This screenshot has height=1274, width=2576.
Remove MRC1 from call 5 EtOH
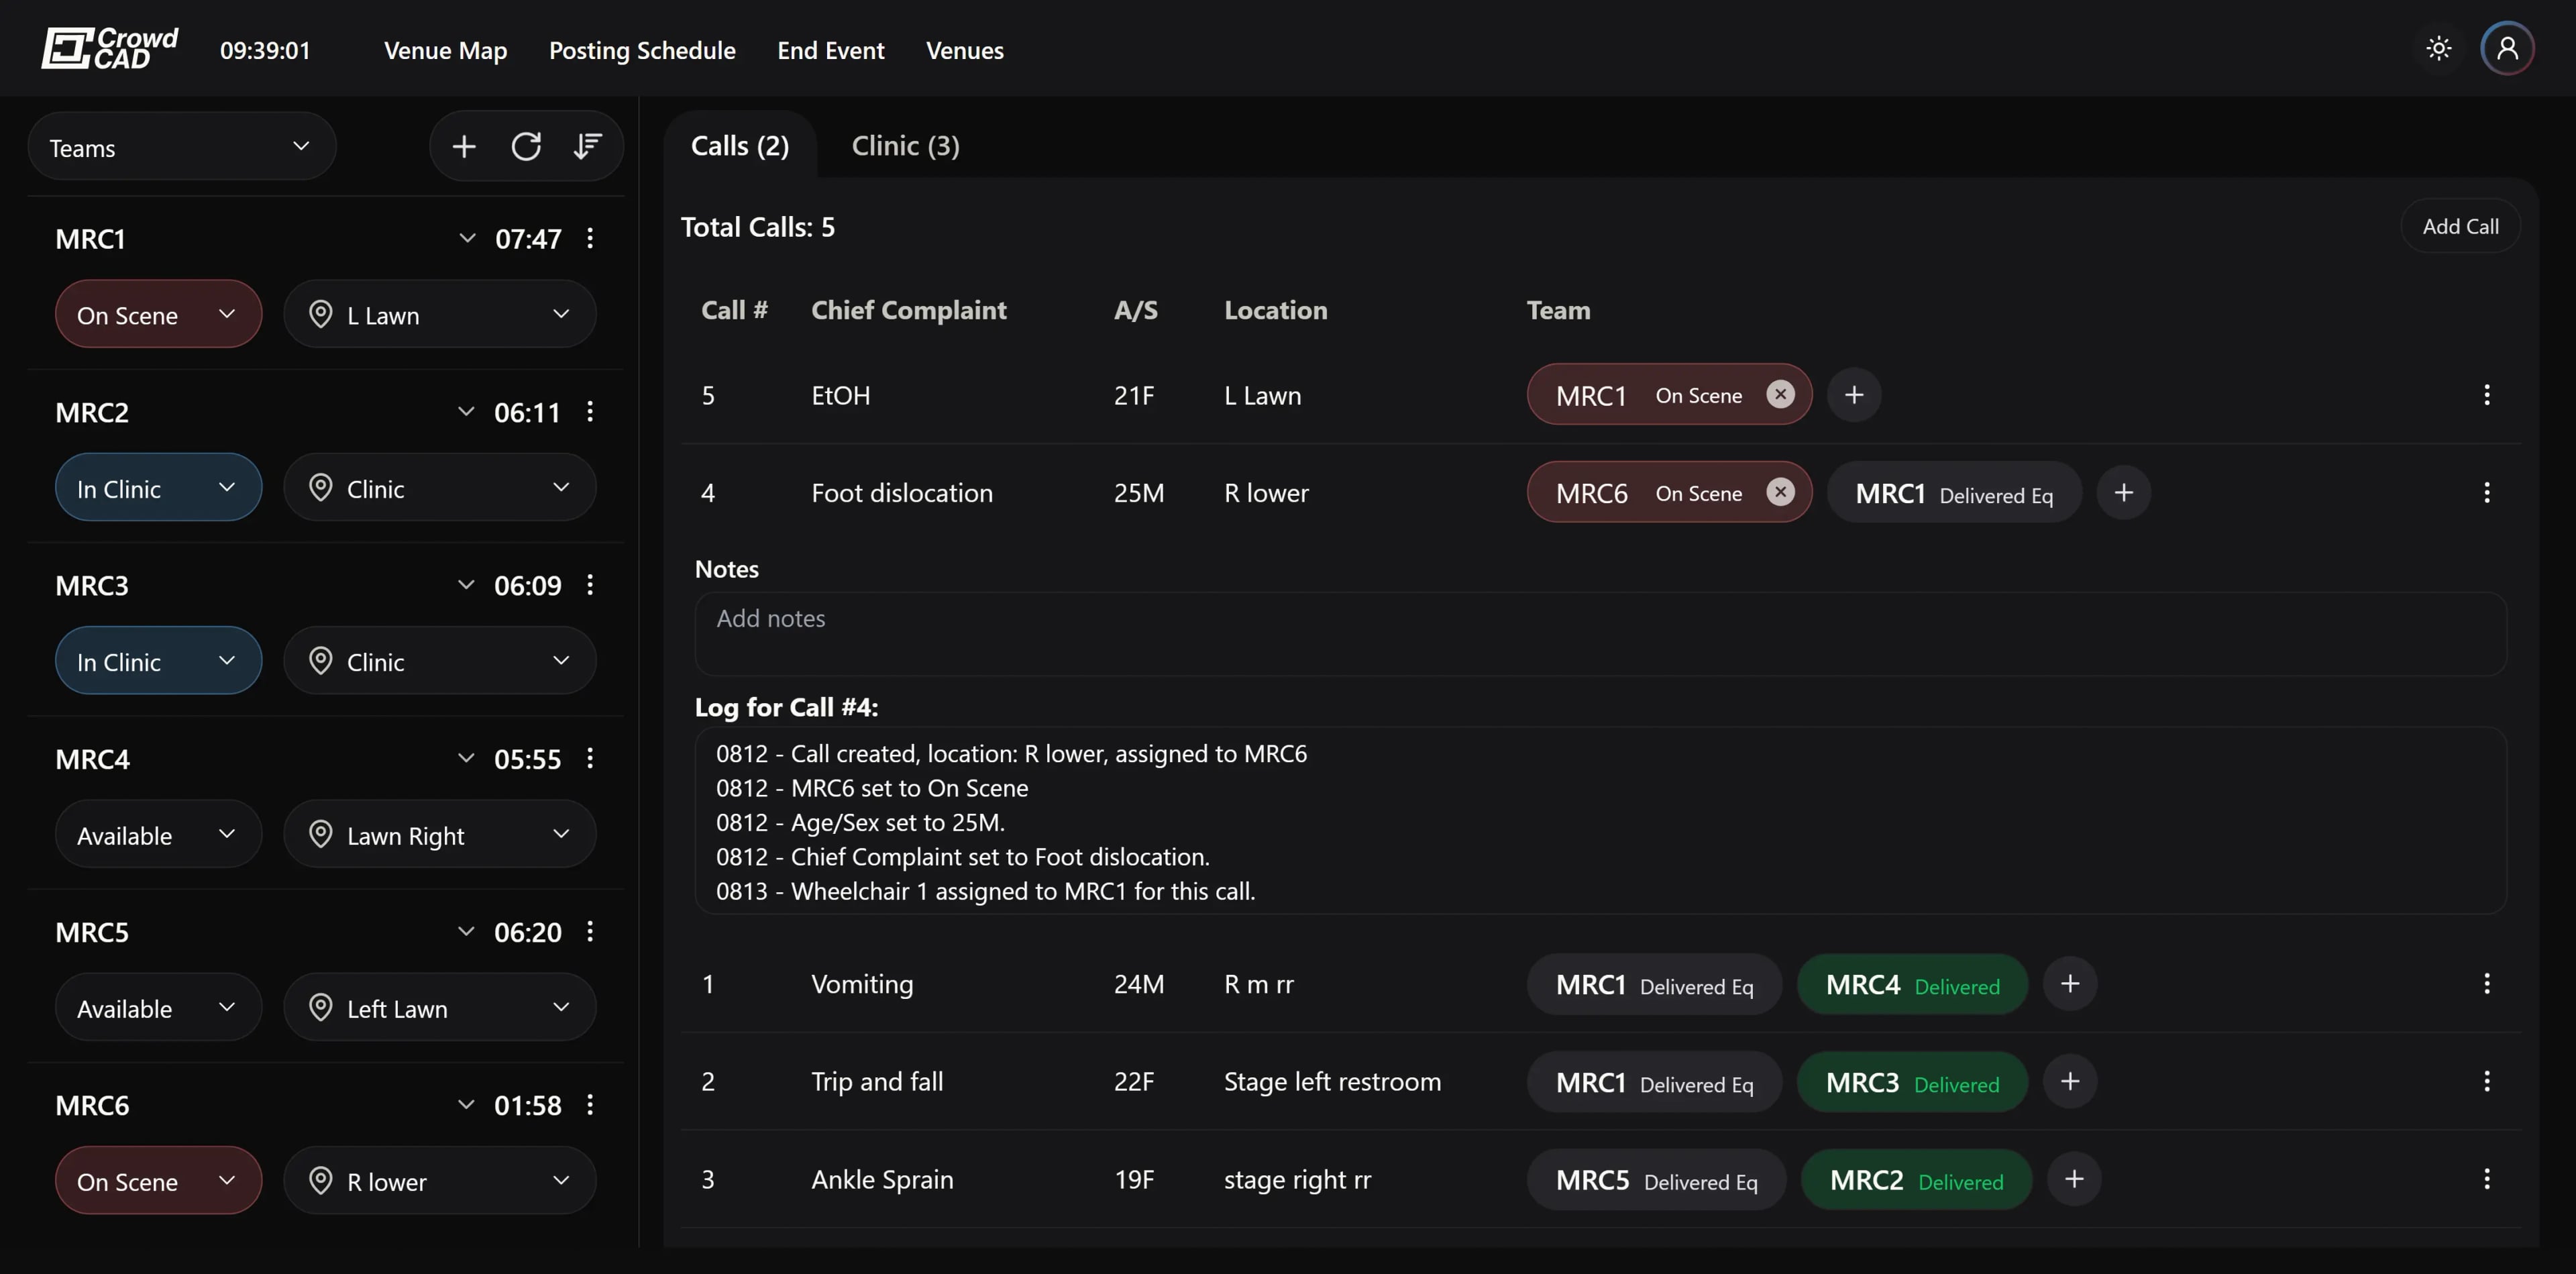pos(1780,394)
